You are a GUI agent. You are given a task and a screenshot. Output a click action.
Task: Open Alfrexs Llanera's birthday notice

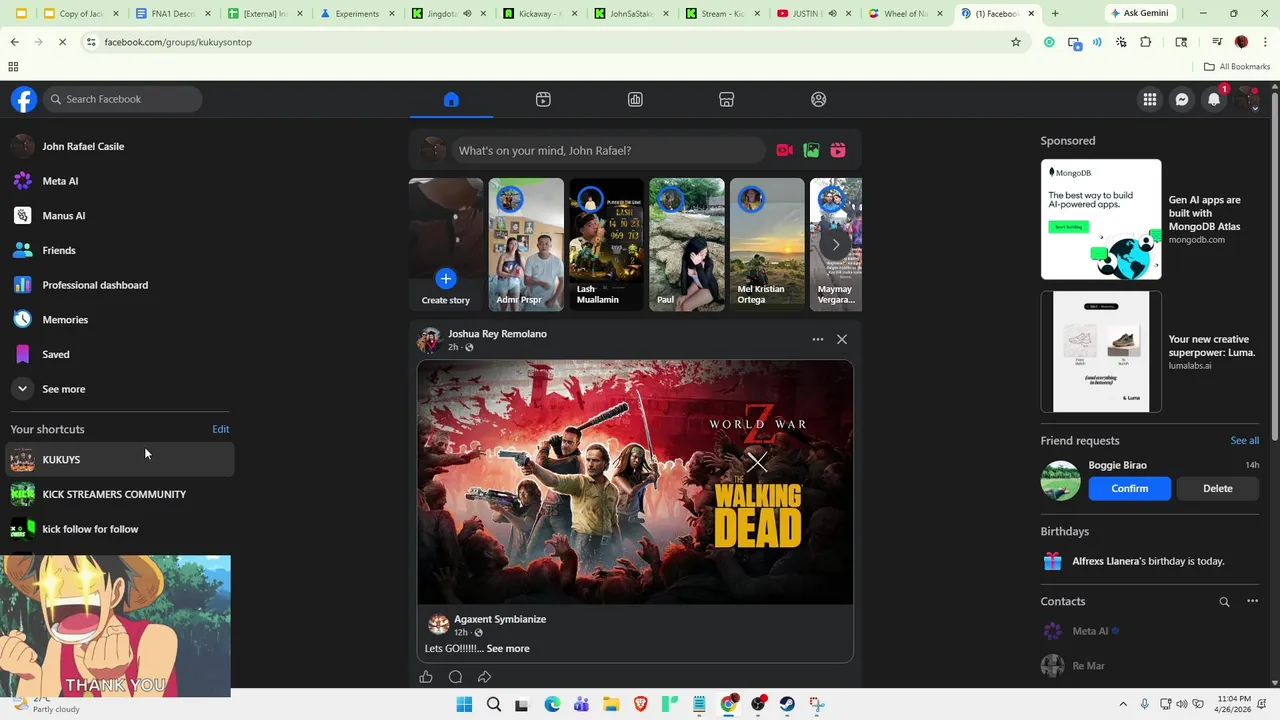(x=1150, y=561)
